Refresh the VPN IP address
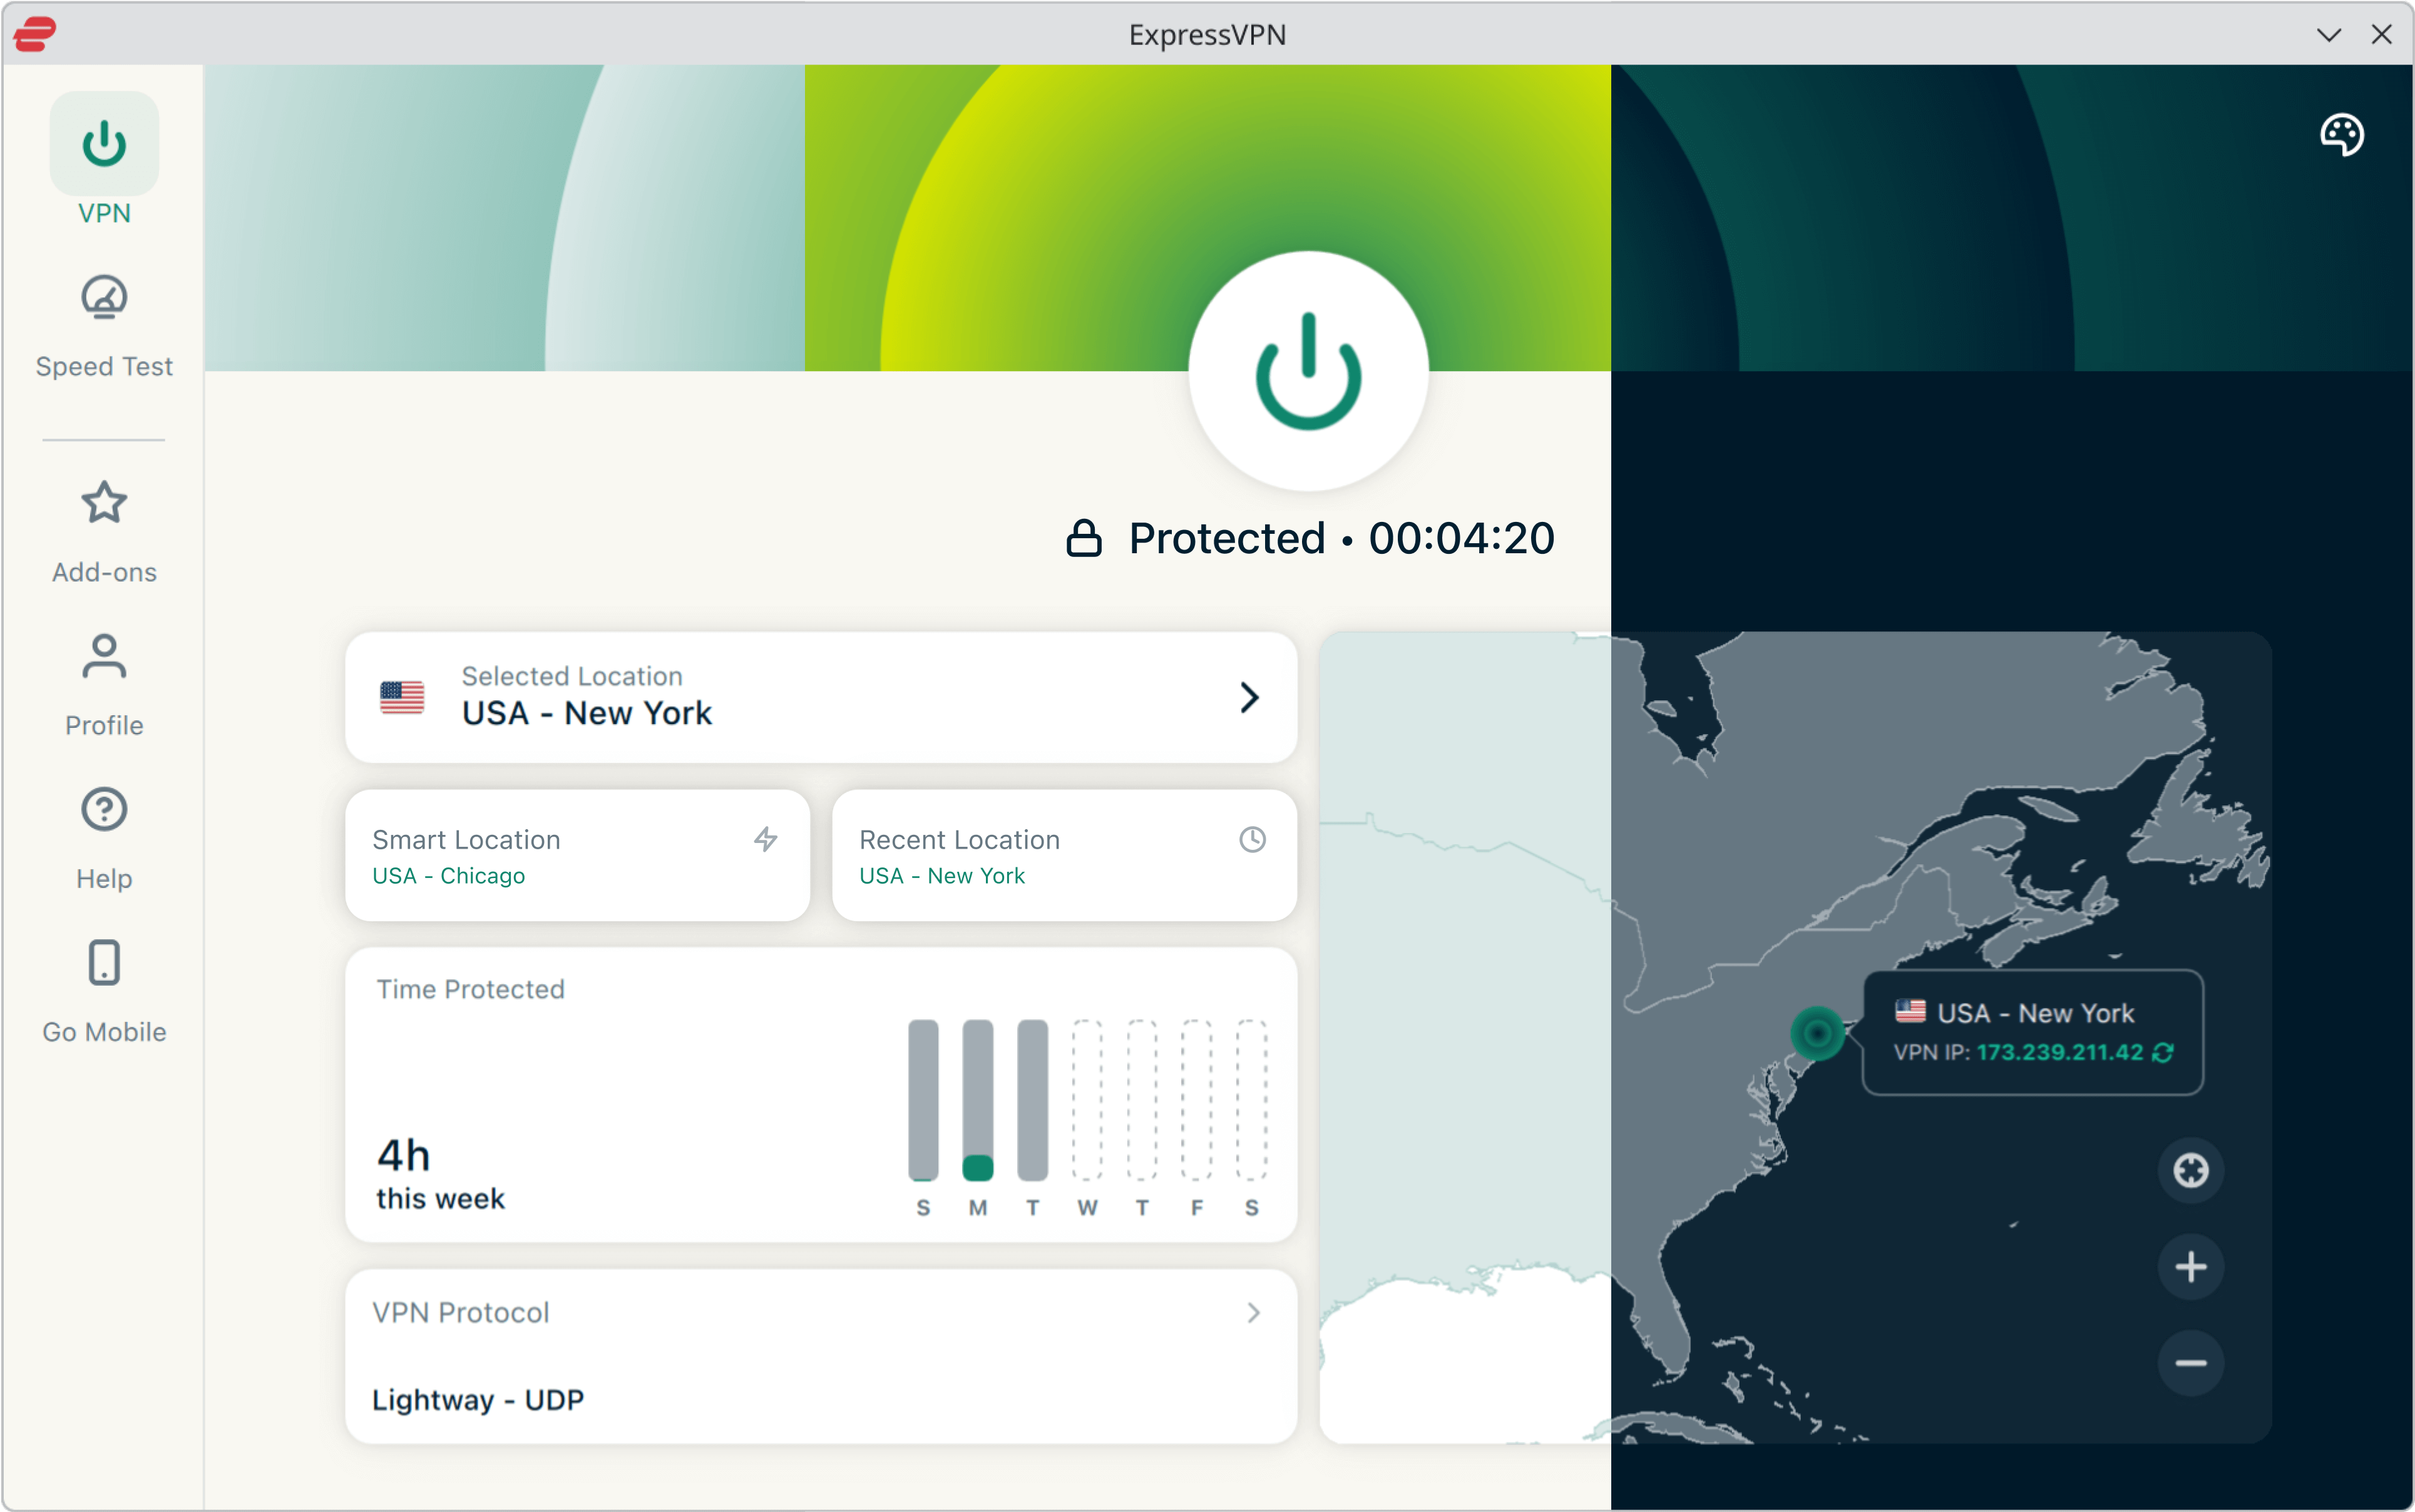Screen dimensions: 2415x1512 click(x=2163, y=1053)
